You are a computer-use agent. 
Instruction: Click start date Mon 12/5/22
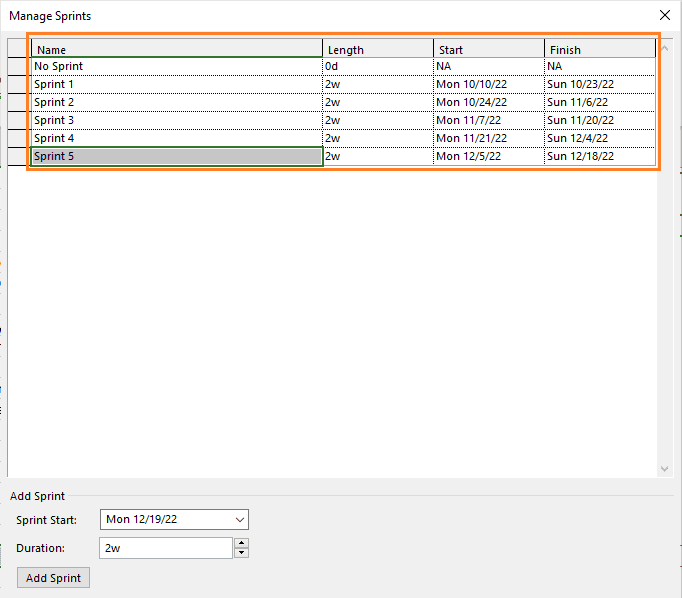tap(488, 157)
